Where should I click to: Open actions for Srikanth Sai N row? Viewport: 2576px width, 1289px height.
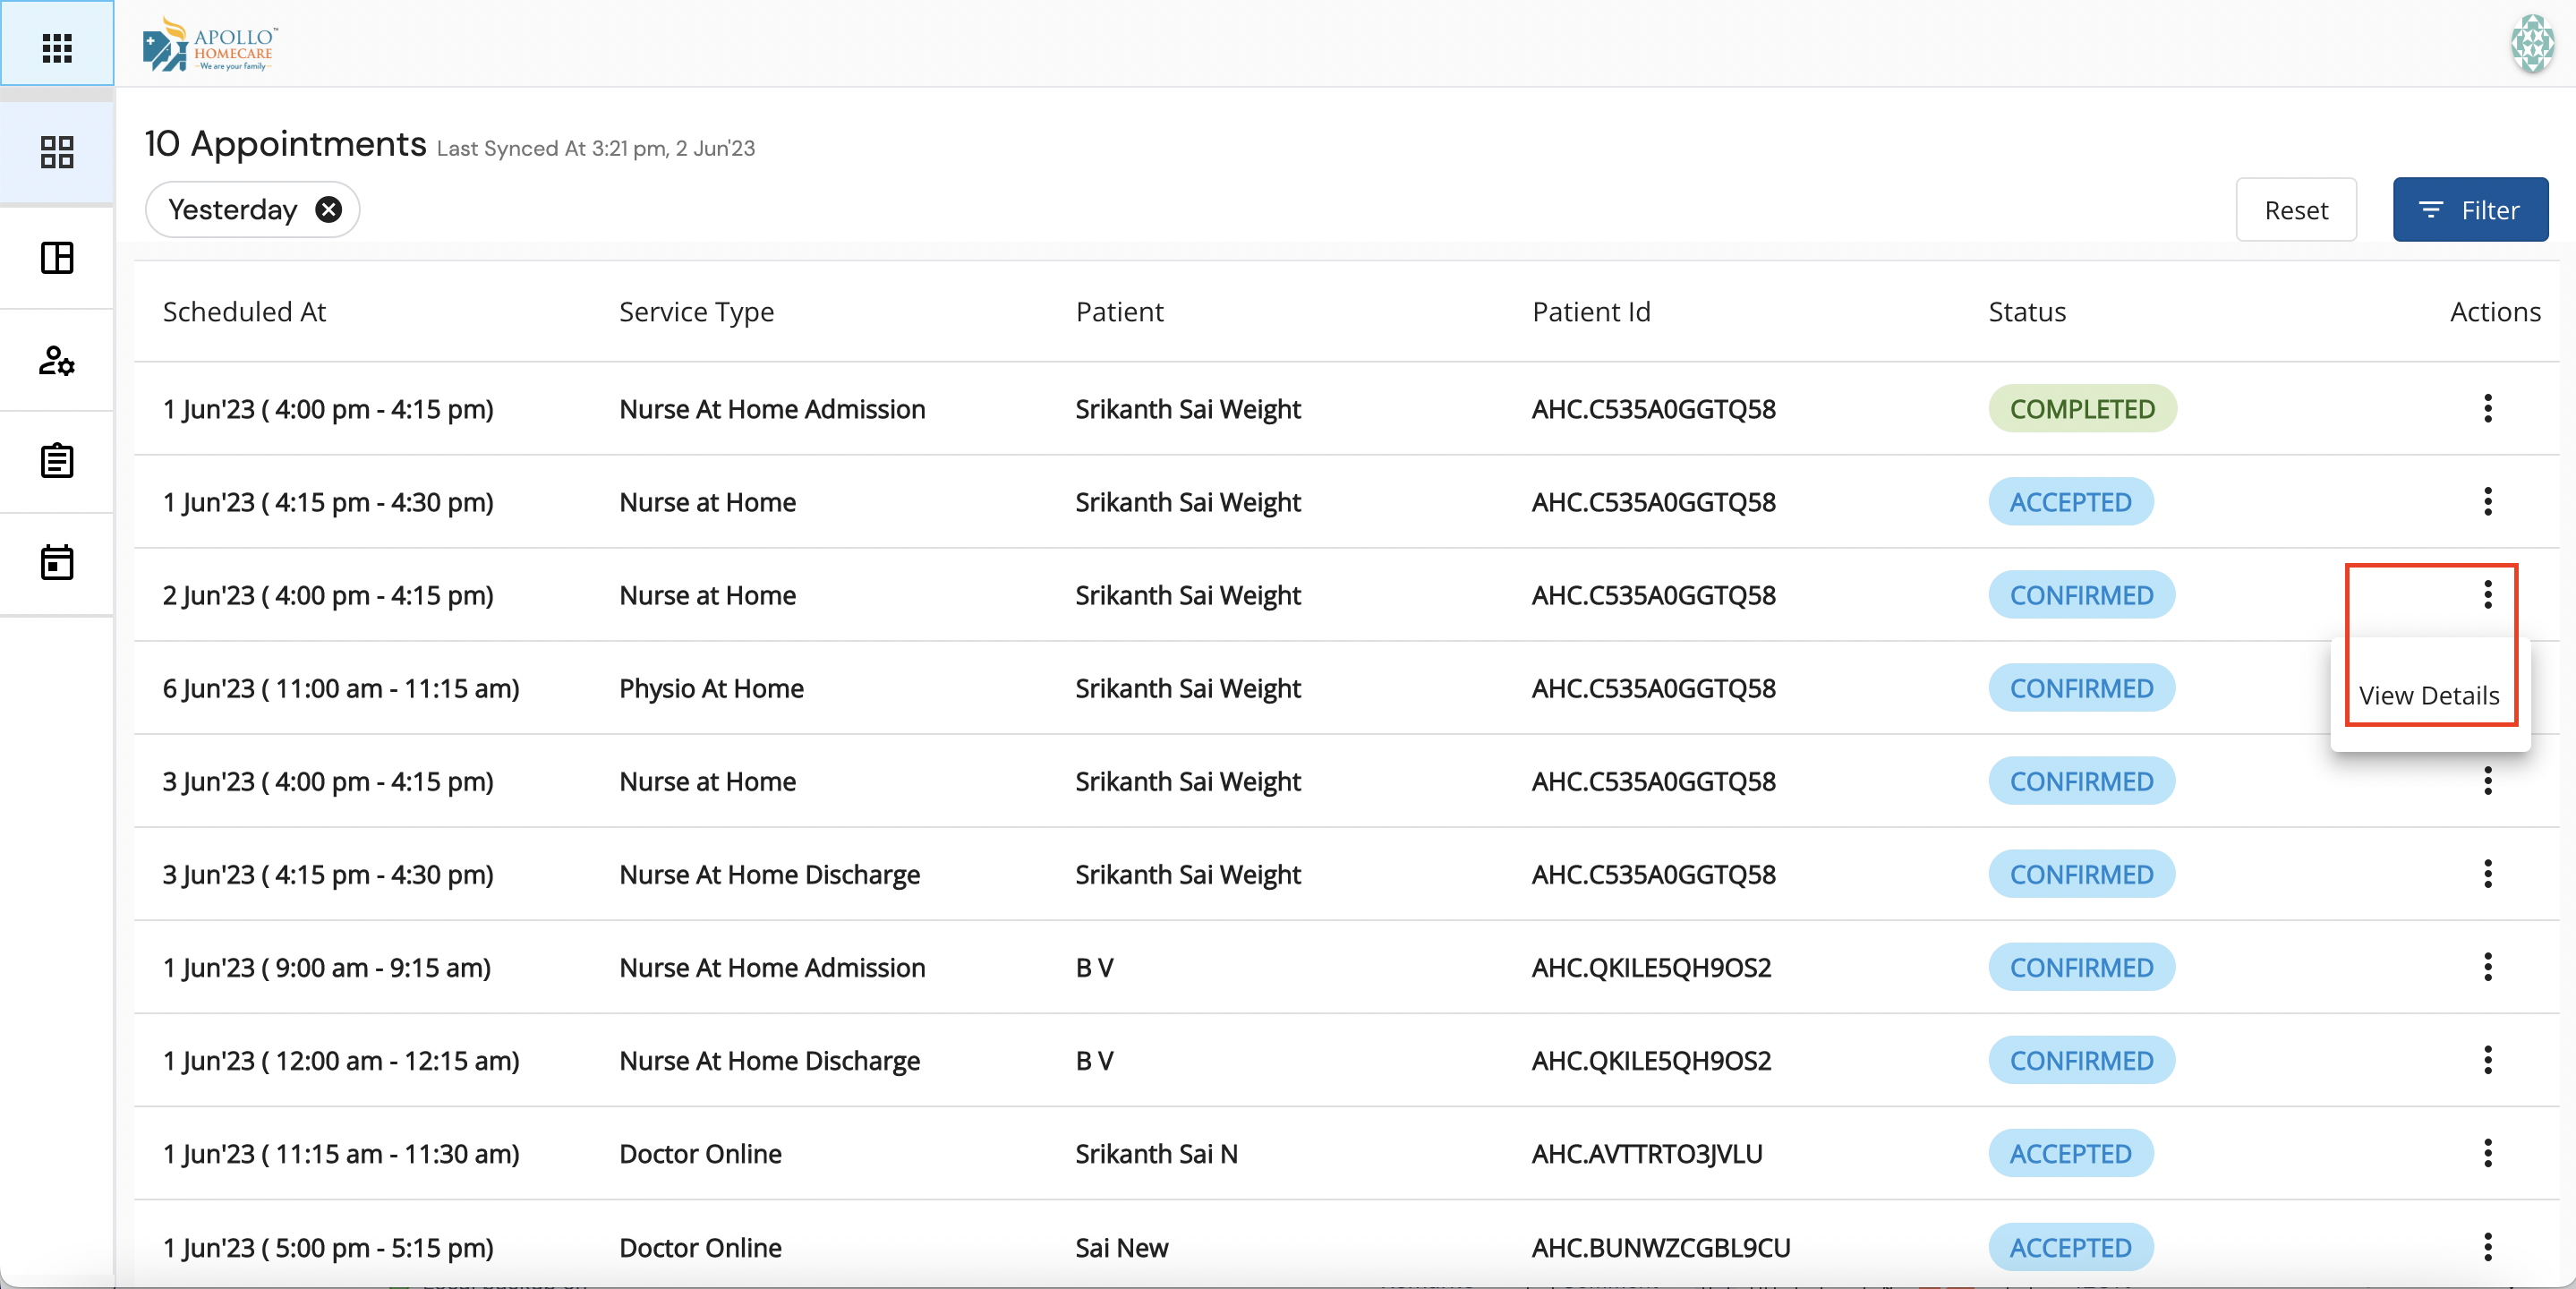click(x=2487, y=1153)
